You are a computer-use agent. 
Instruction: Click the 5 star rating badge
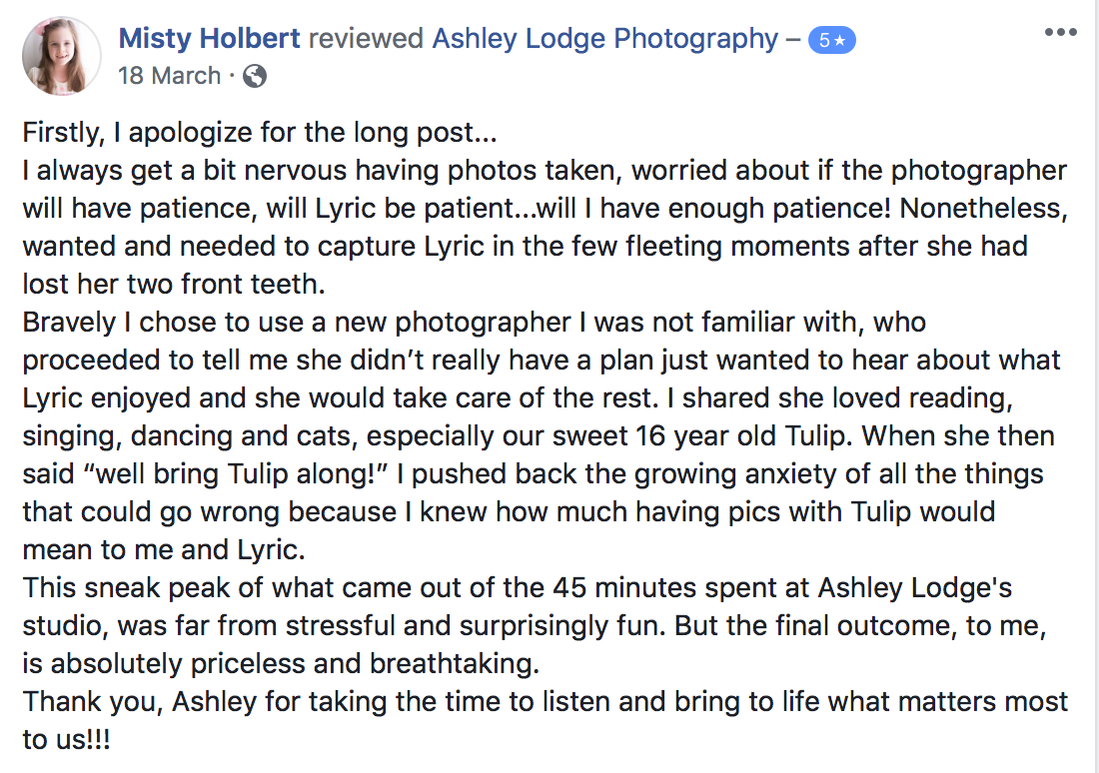coord(832,41)
